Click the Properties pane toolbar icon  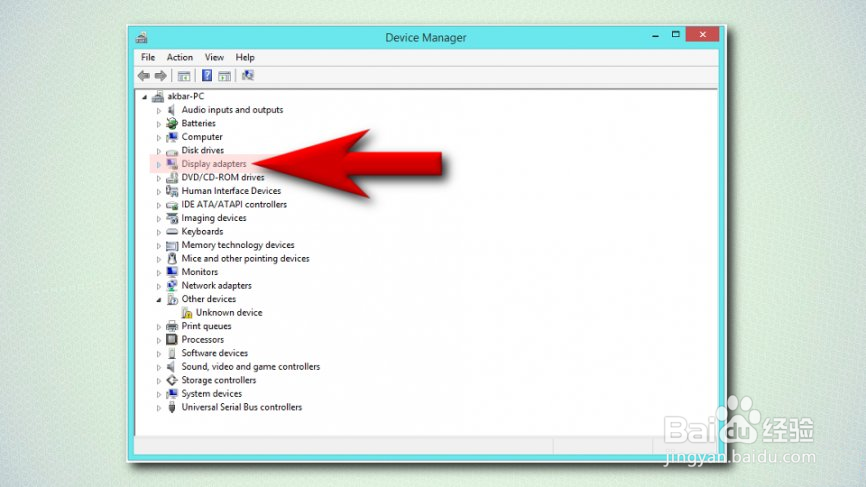pos(224,76)
